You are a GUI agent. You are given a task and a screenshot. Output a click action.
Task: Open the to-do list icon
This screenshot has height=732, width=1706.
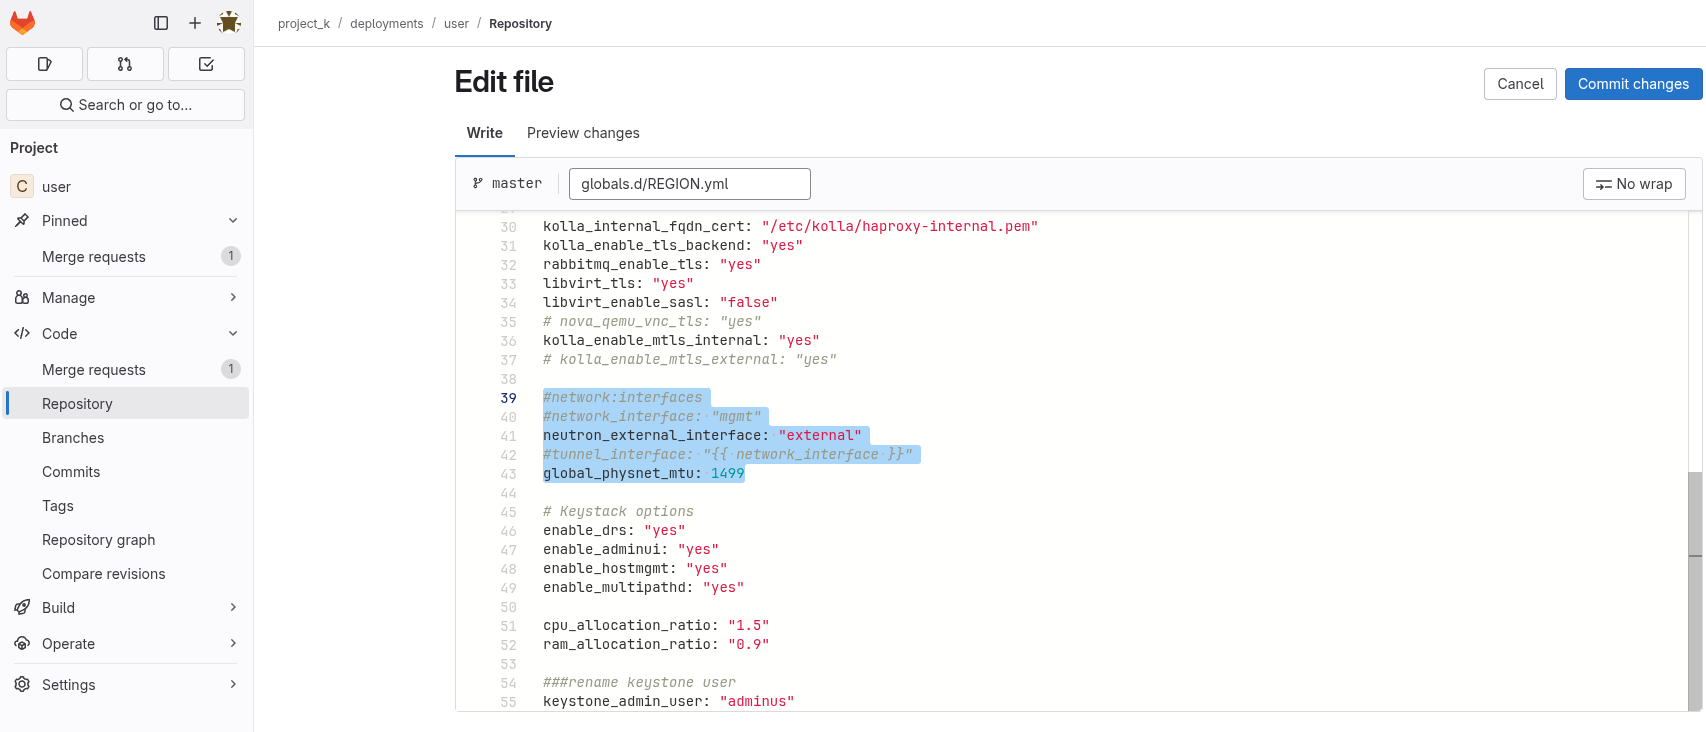coord(206,64)
